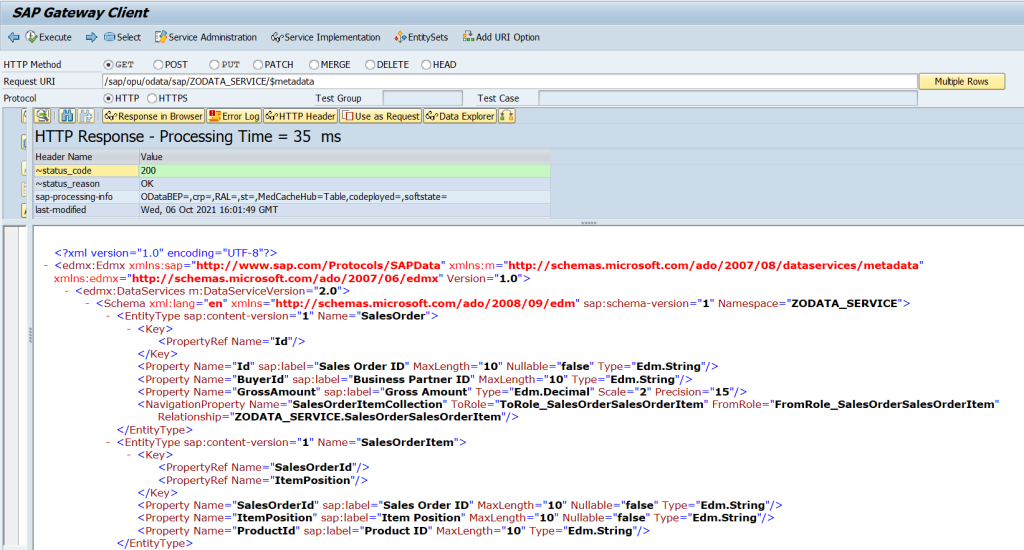The width and height of the screenshot is (1024, 550).
Task: Click the Multiple Rows button
Action: click(x=961, y=82)
